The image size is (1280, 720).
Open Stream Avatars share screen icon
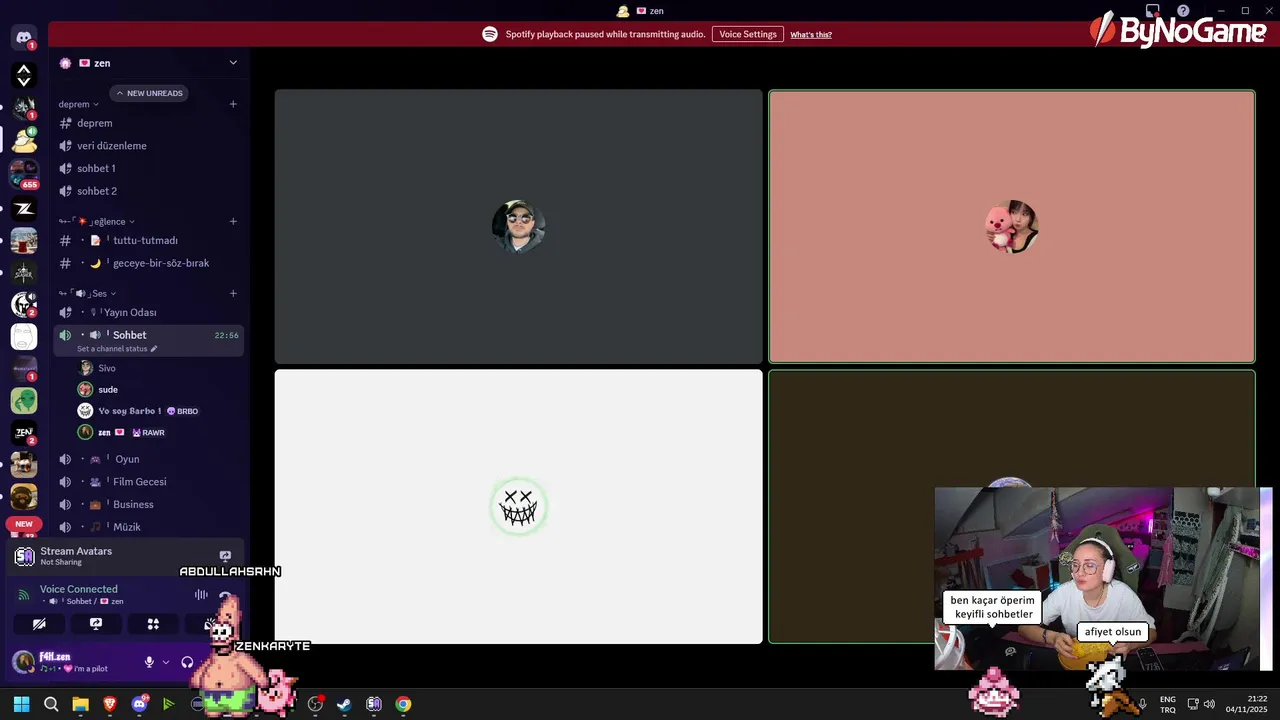[x=225, y=556]
